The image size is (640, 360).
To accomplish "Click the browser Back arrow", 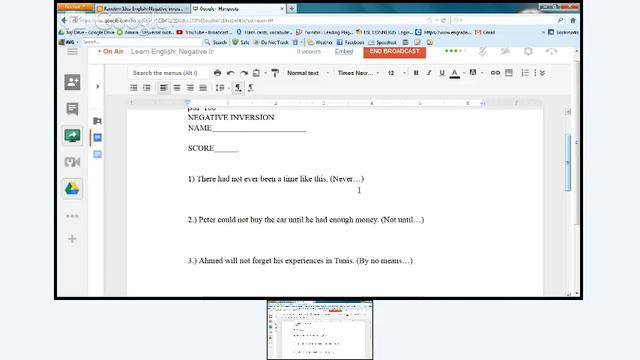I will (x=64, y=20).
